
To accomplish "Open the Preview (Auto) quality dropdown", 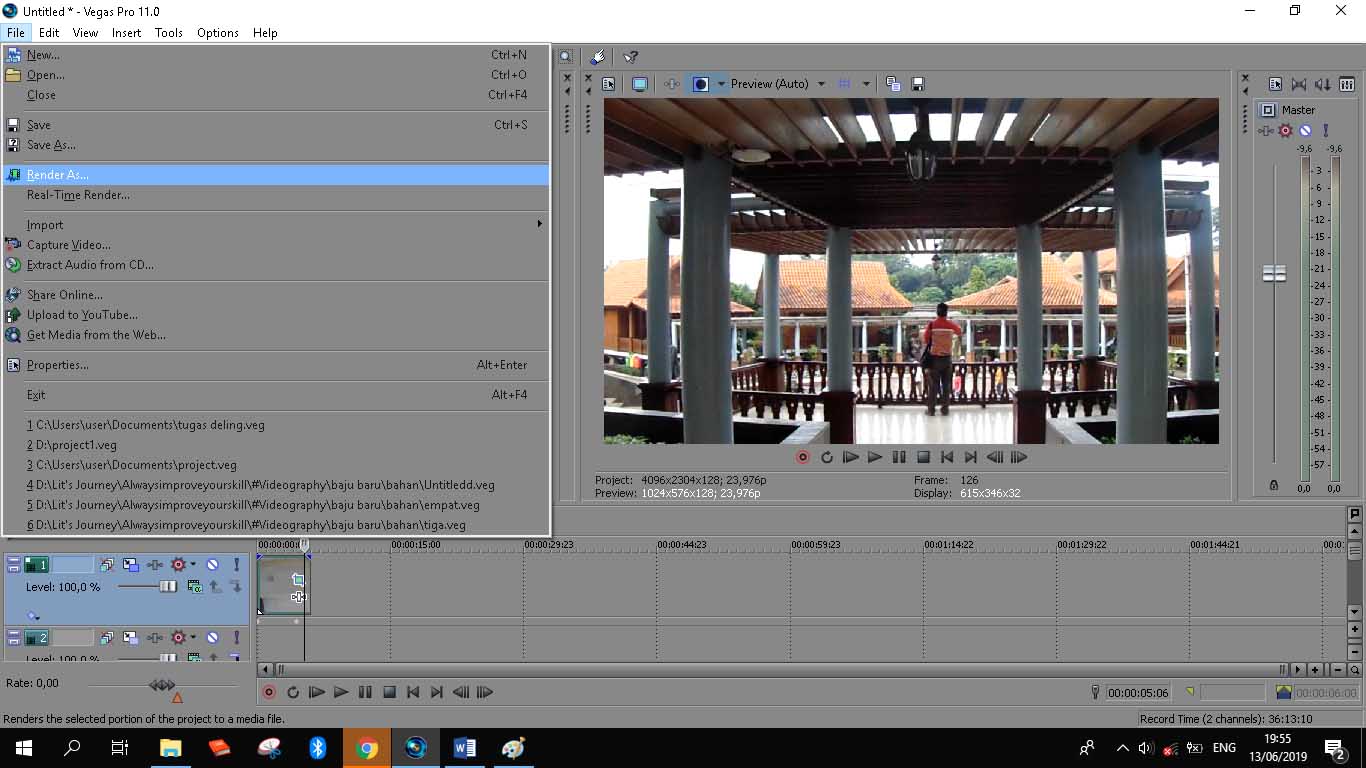I will click(821, 84).
